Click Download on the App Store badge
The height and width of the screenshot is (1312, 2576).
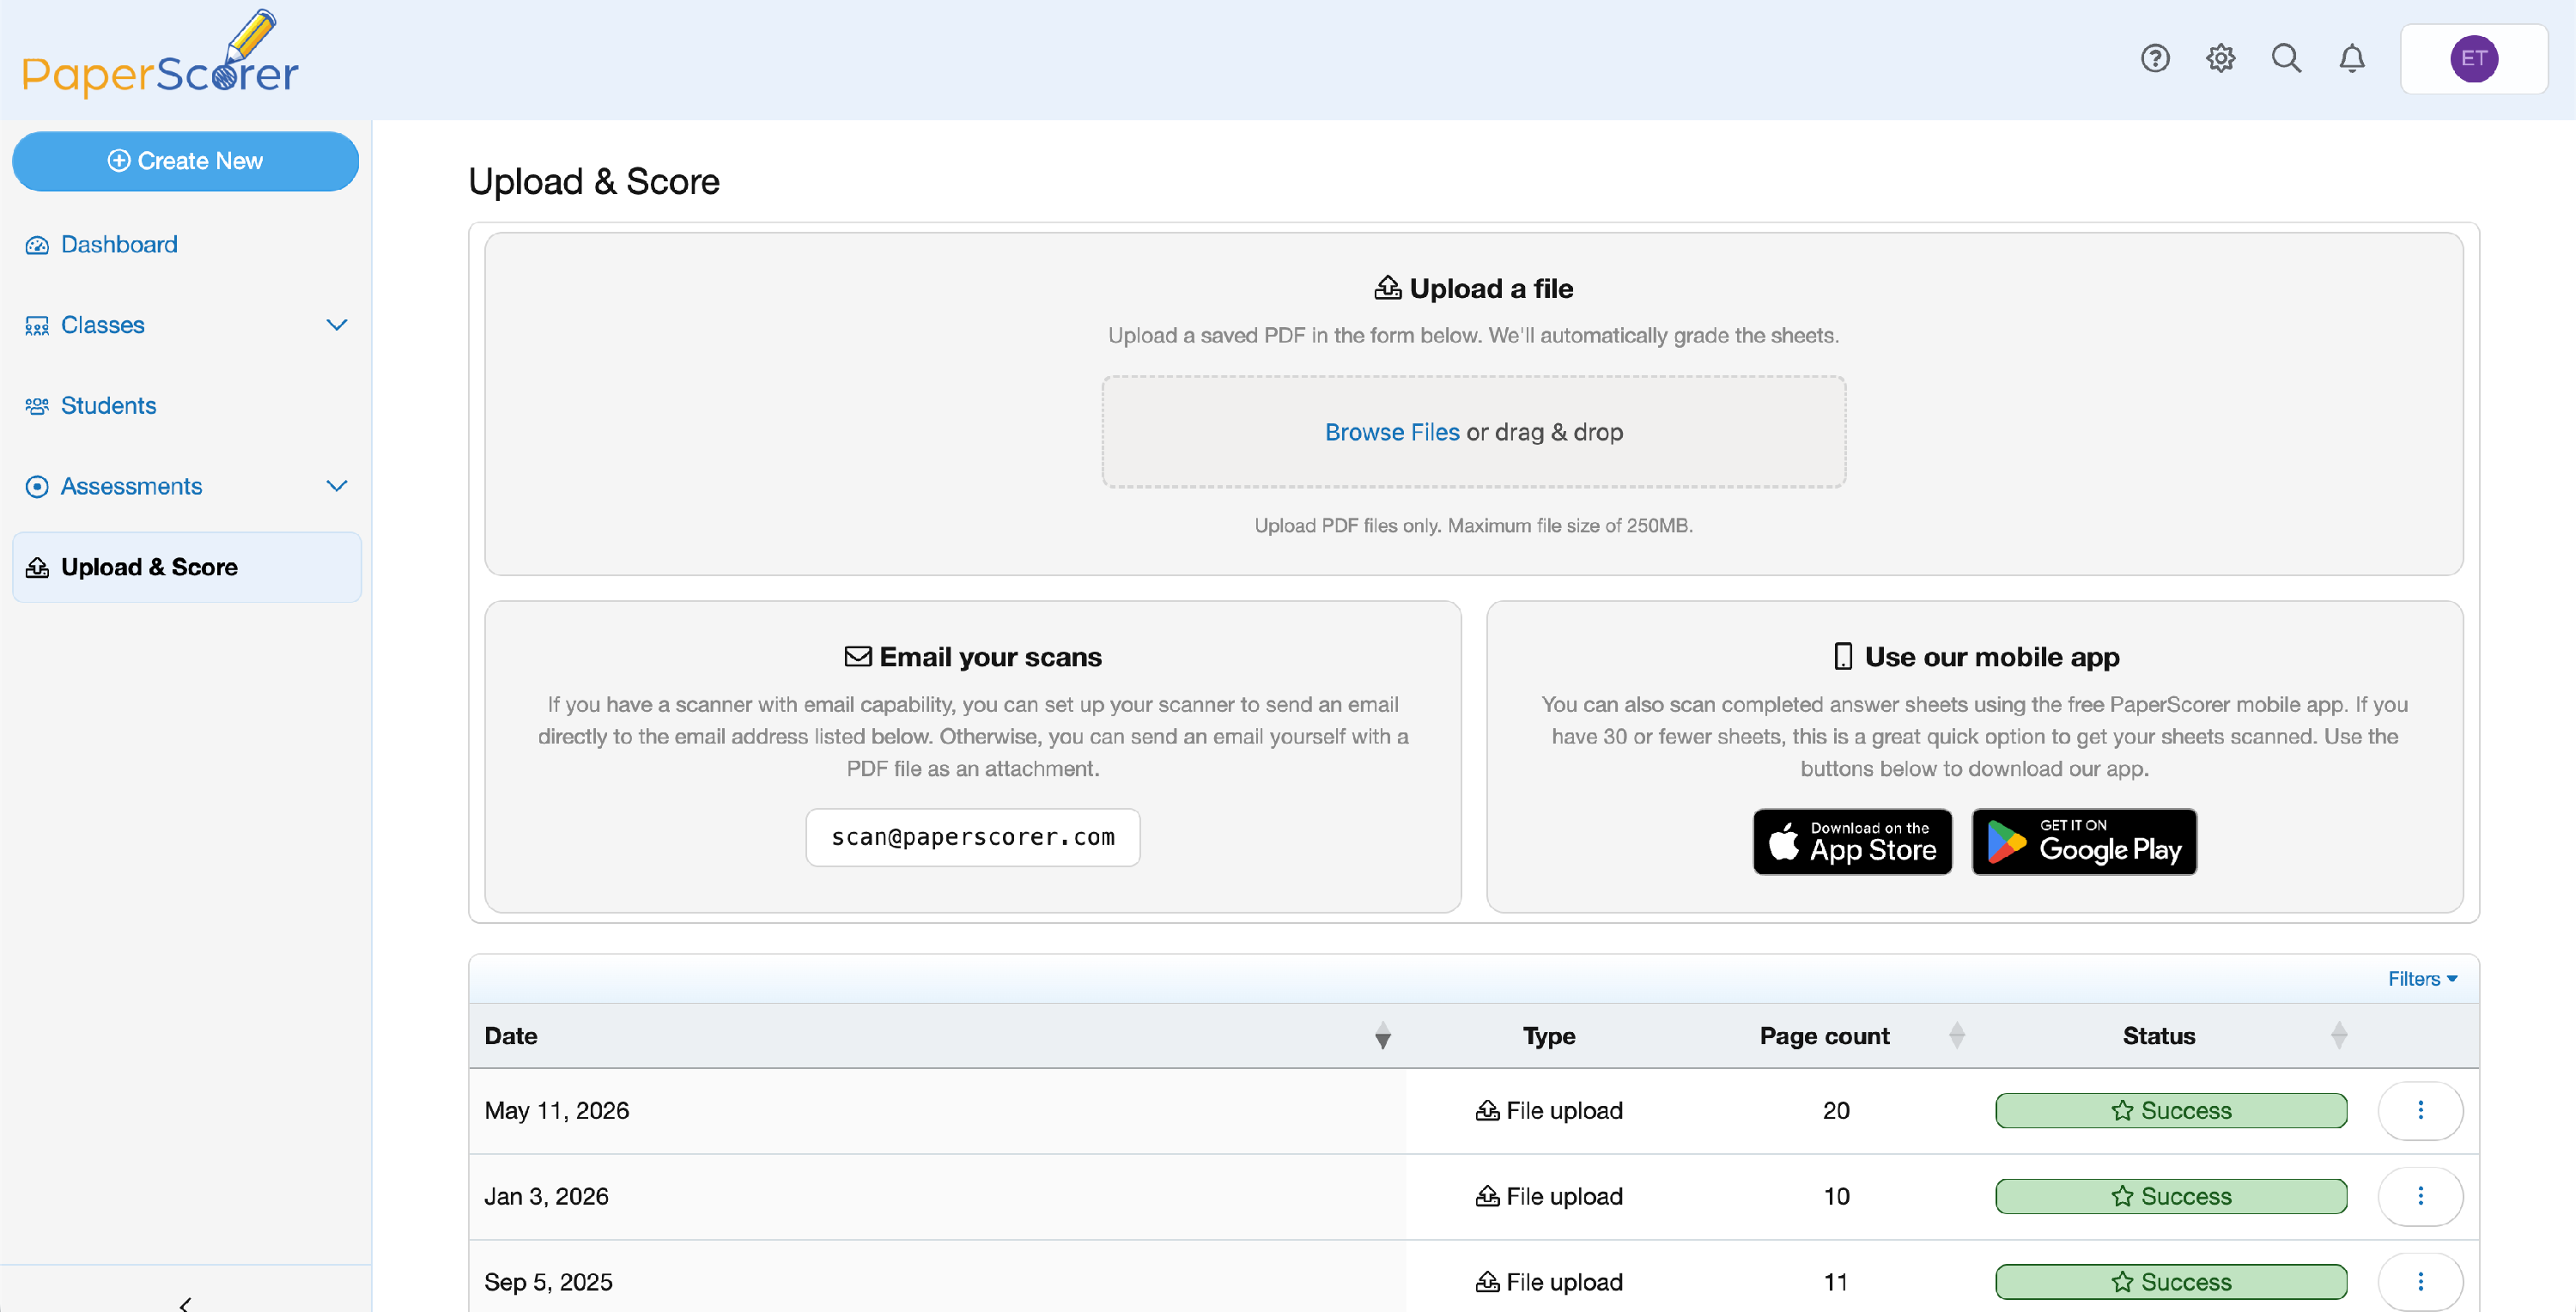1852,842
